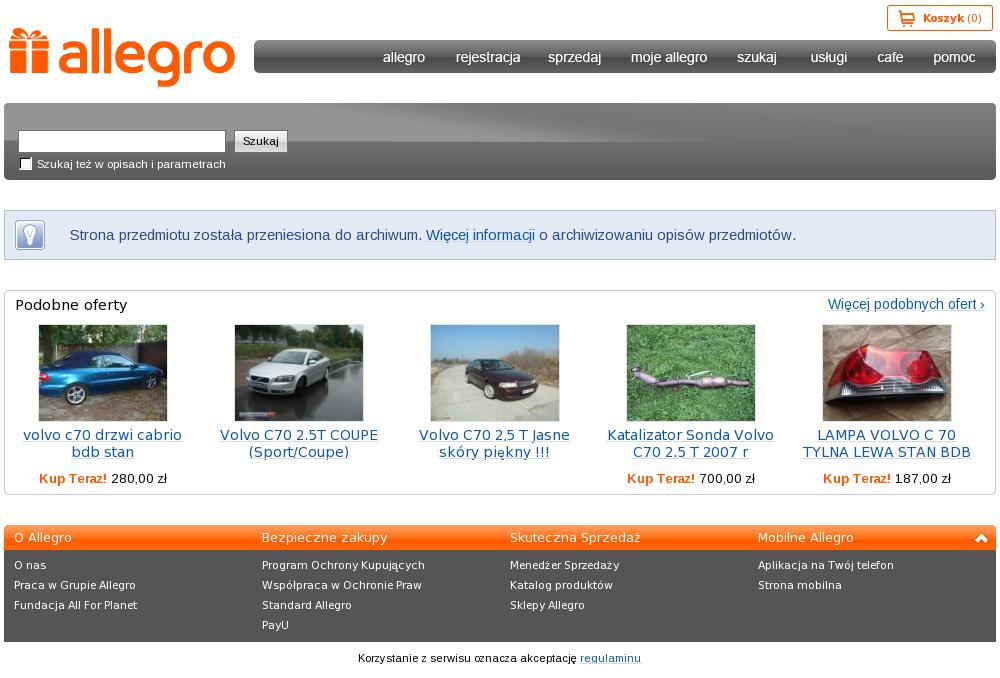Open 'Katalizator Sonda Volvo C70' offer link
This screenshot has width=1000, height=678.
691,443
